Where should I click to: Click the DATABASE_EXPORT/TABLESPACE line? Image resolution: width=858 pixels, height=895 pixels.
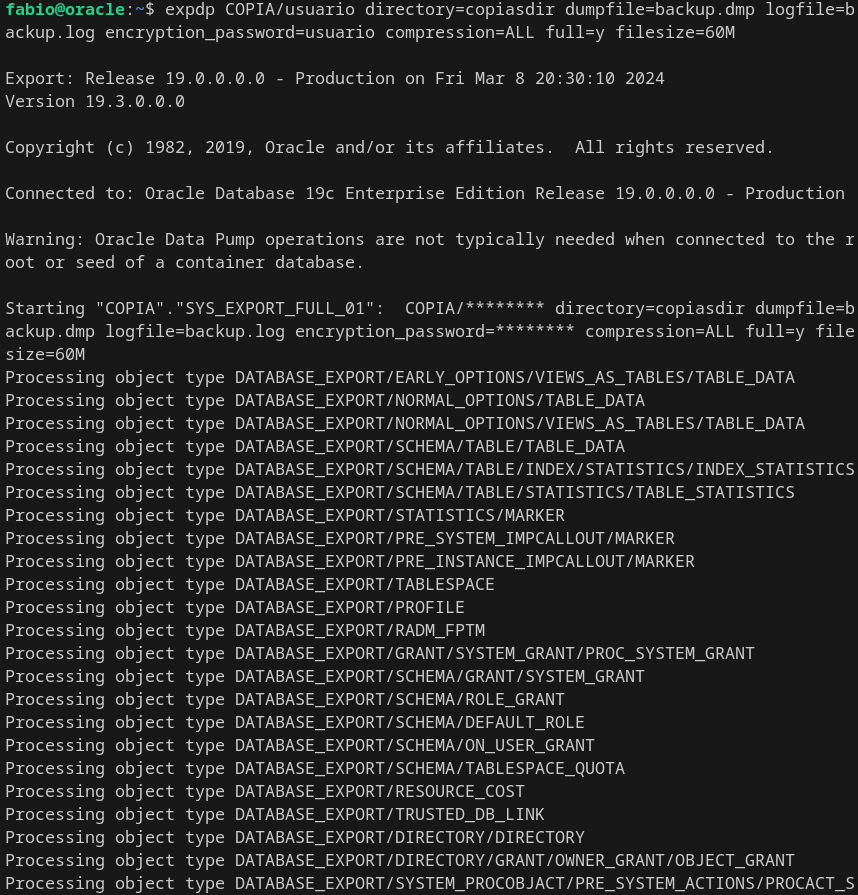(x=249, y=584)
